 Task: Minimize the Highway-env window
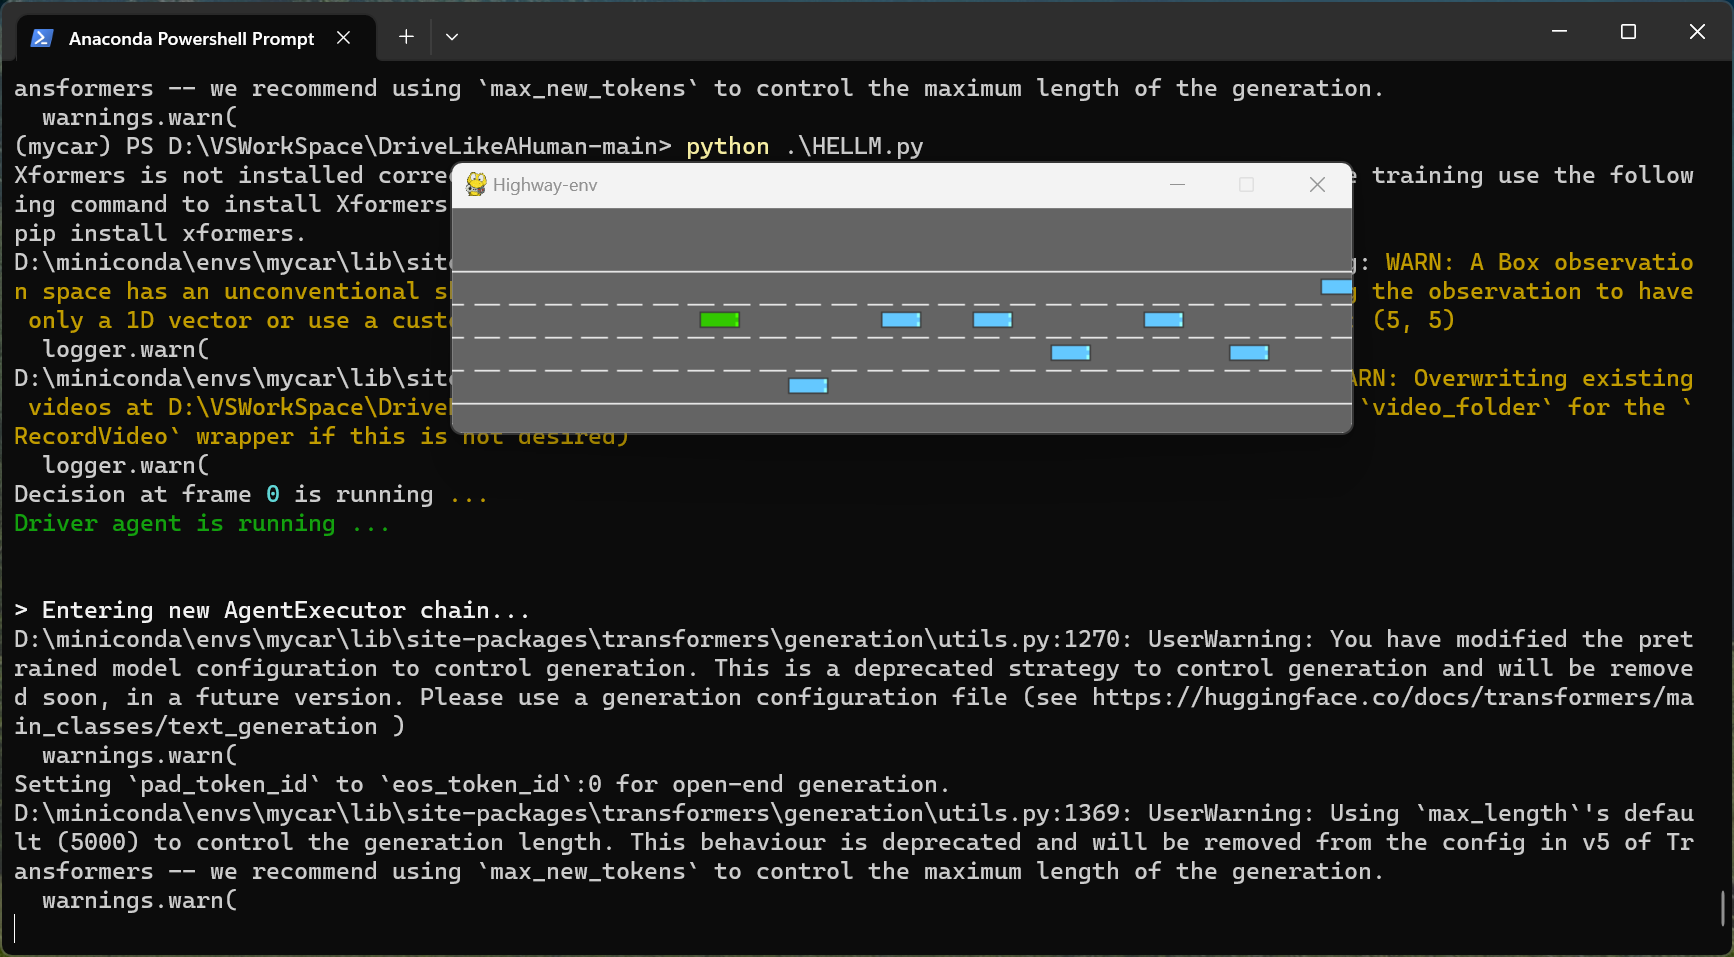pyautogui.click(x=1177, y=185)
